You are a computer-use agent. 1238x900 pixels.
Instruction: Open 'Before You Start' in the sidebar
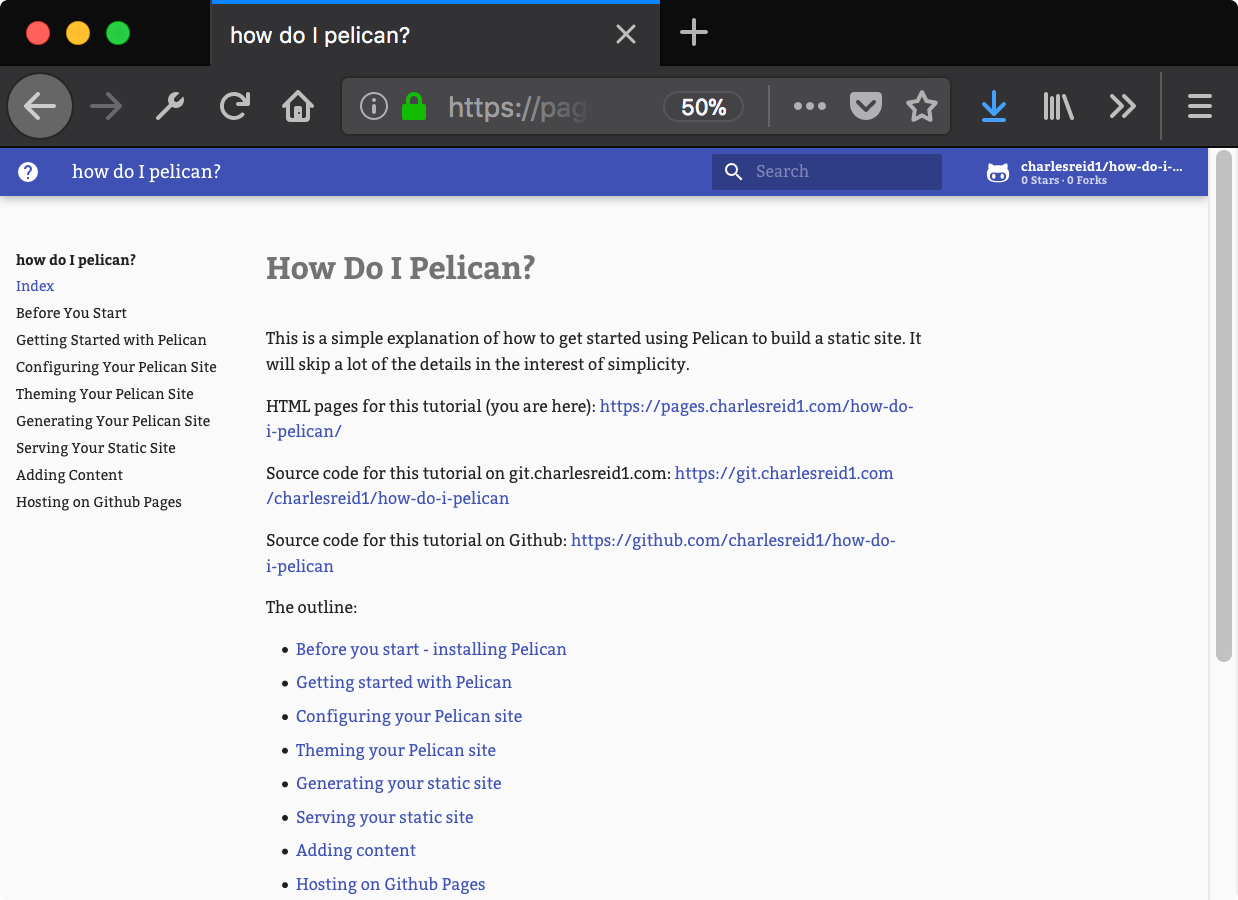71,313
